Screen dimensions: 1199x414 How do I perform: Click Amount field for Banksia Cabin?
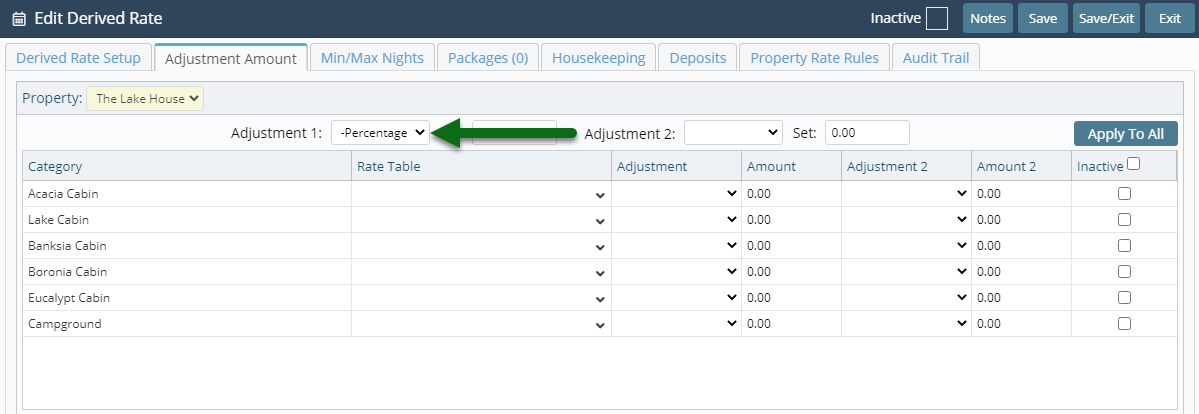click(x=791, y=246)
